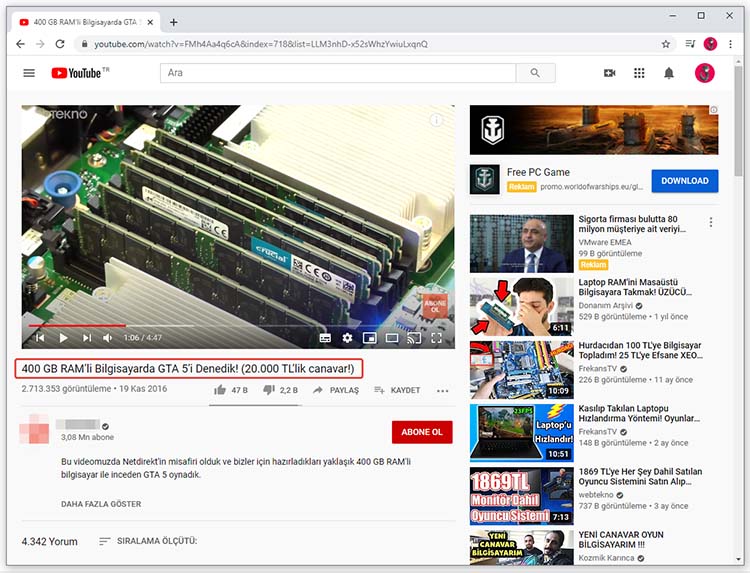Open the YouTube apps grid icon

[640, 73]
